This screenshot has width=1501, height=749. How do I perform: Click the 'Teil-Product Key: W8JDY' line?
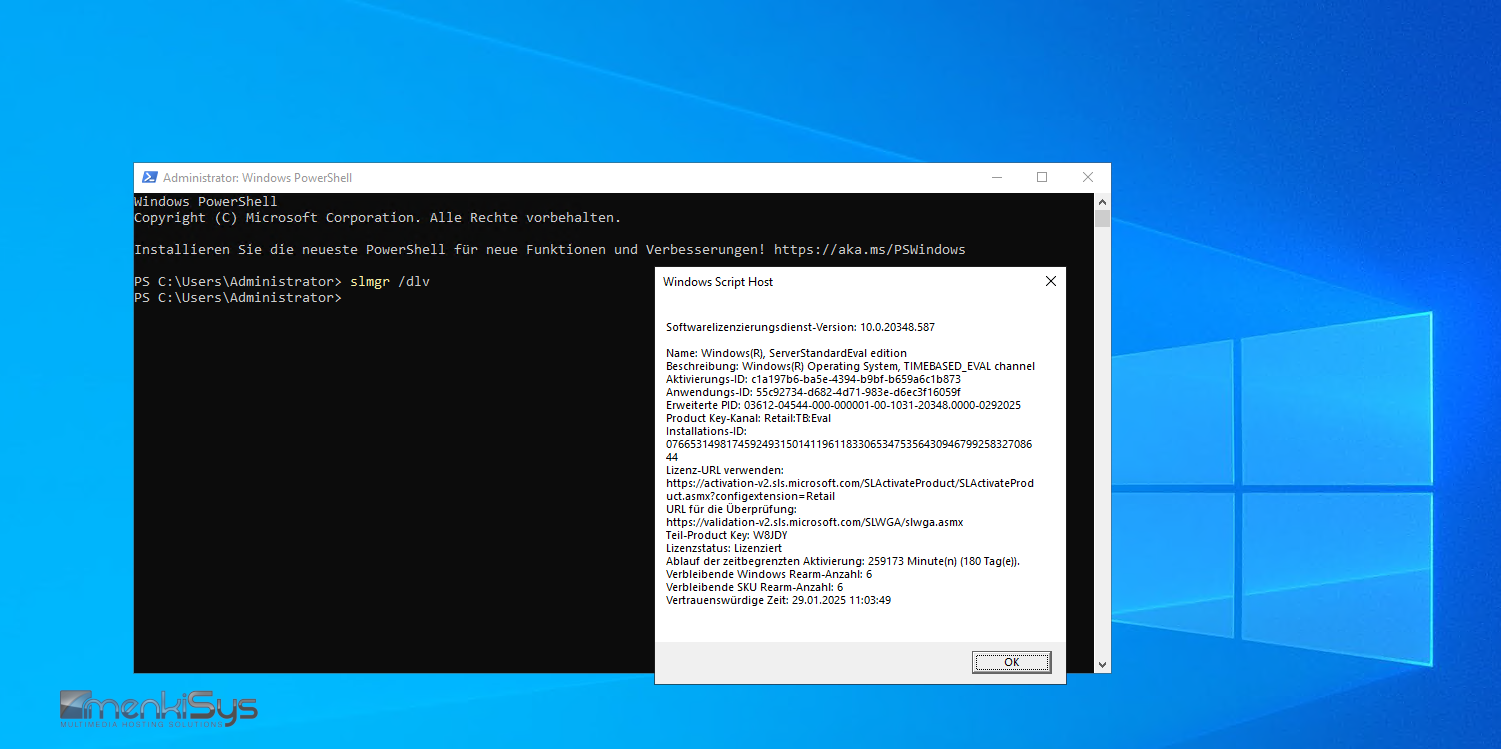point(727,535)
